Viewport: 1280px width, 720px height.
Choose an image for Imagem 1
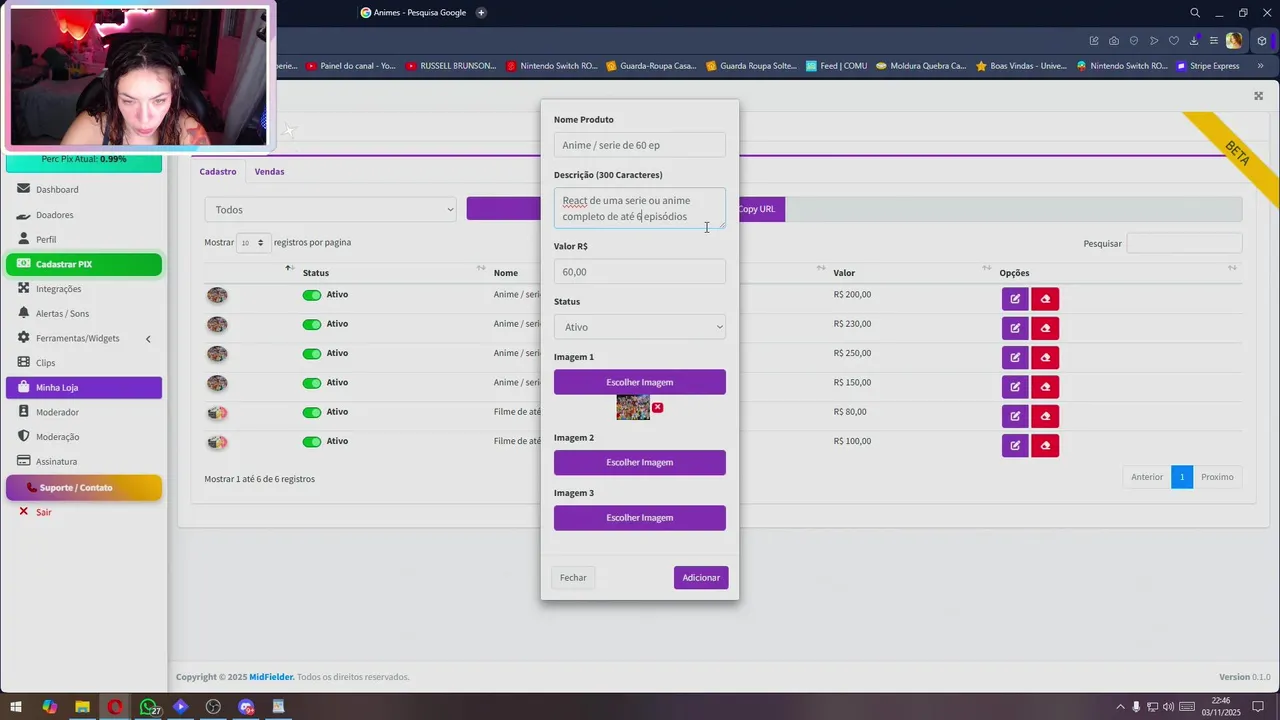640,382
